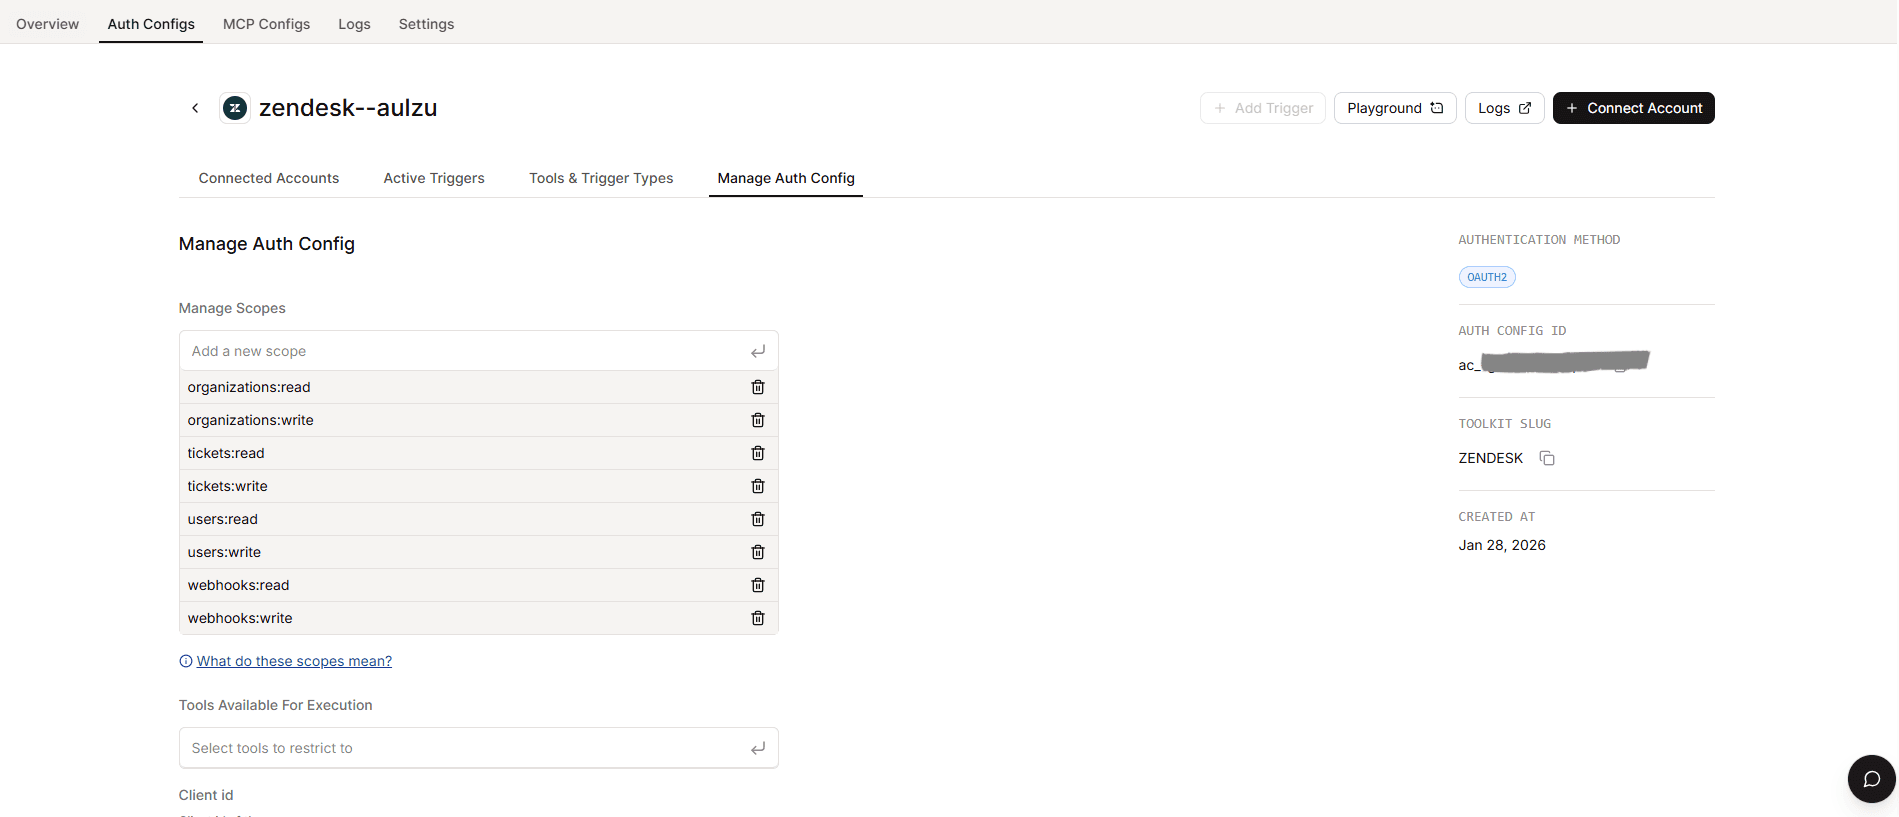Select the users:write scope text
Screen dimensions: 1899x817
(224, 552)
